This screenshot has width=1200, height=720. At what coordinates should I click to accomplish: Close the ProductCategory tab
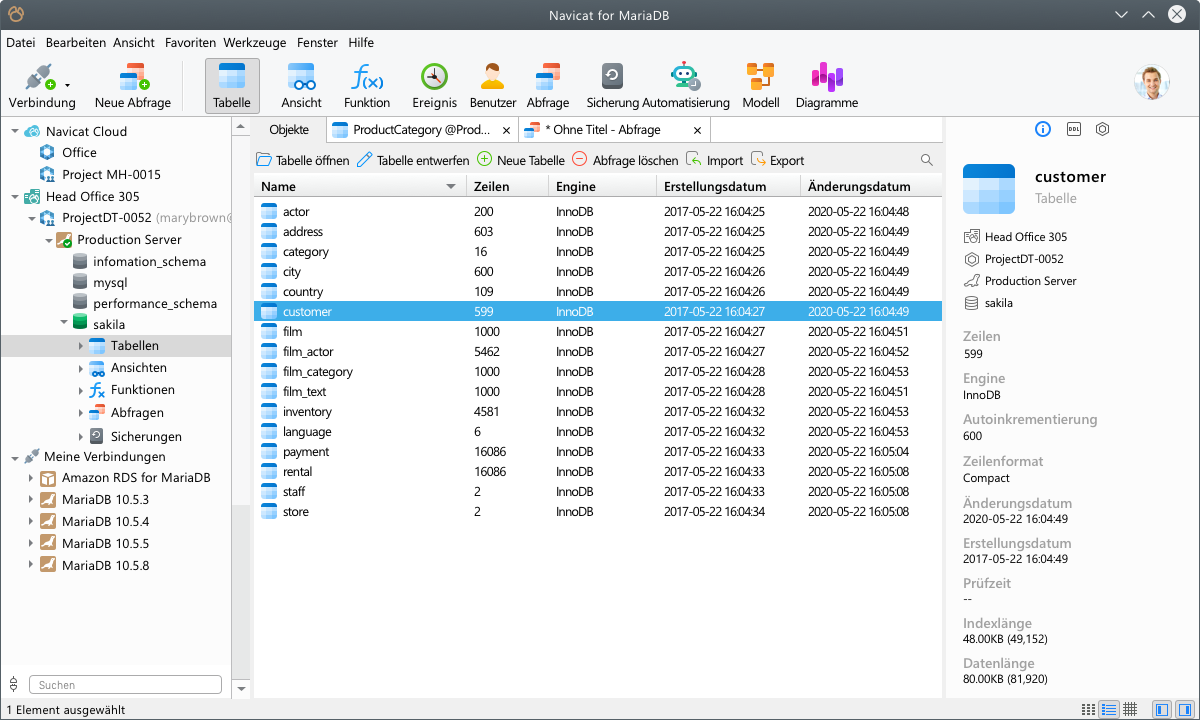pyautogui.click(x=507, y=130)
